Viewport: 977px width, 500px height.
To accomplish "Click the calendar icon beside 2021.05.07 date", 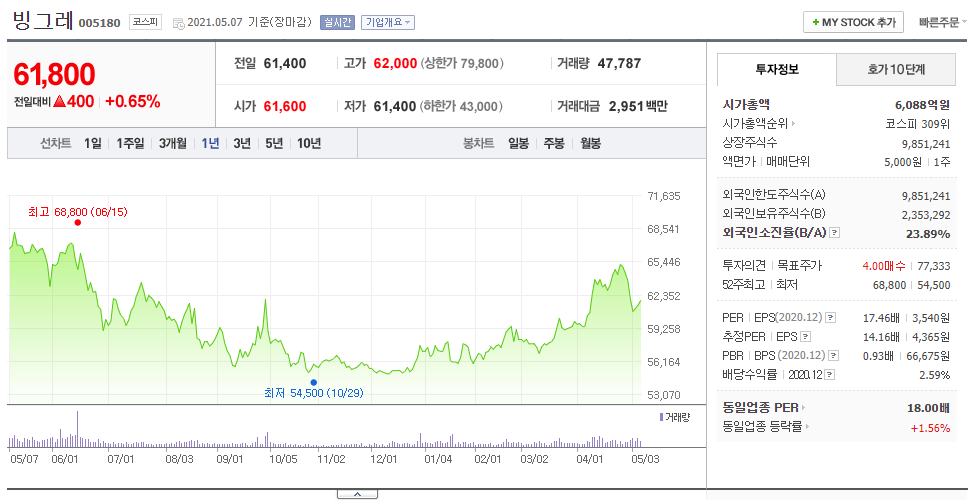I will (178, 23).
